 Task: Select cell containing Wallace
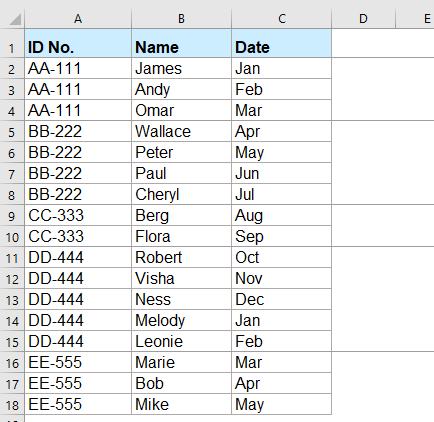point(181,131)
